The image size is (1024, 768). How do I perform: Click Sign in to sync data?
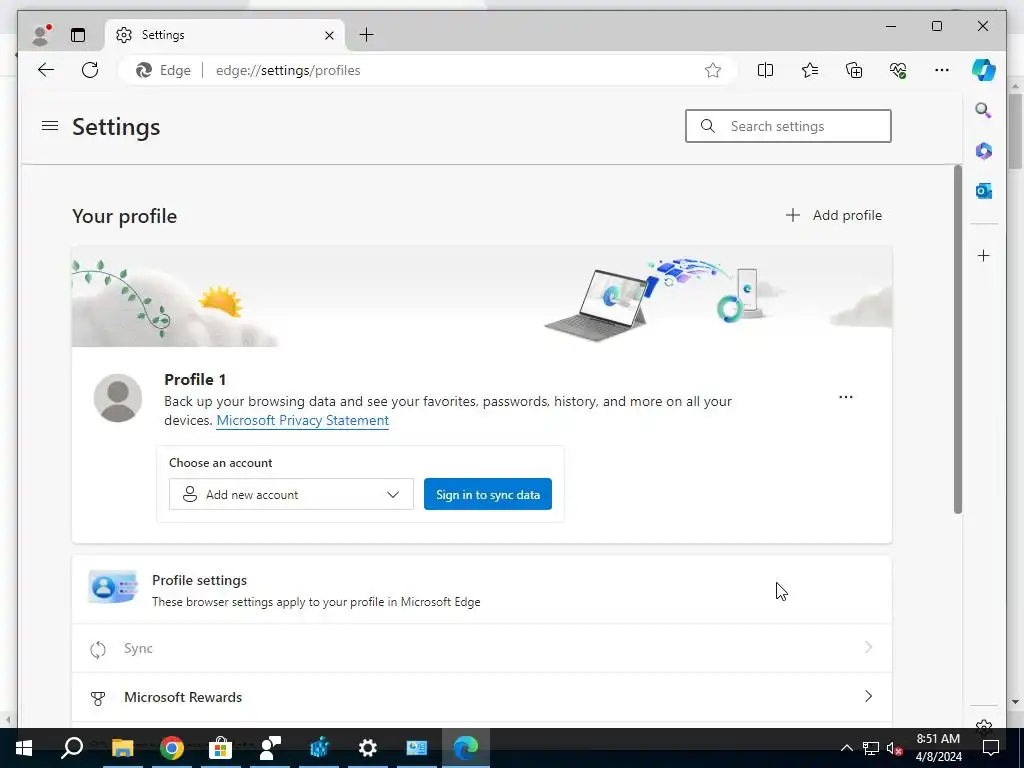[488, 494]
